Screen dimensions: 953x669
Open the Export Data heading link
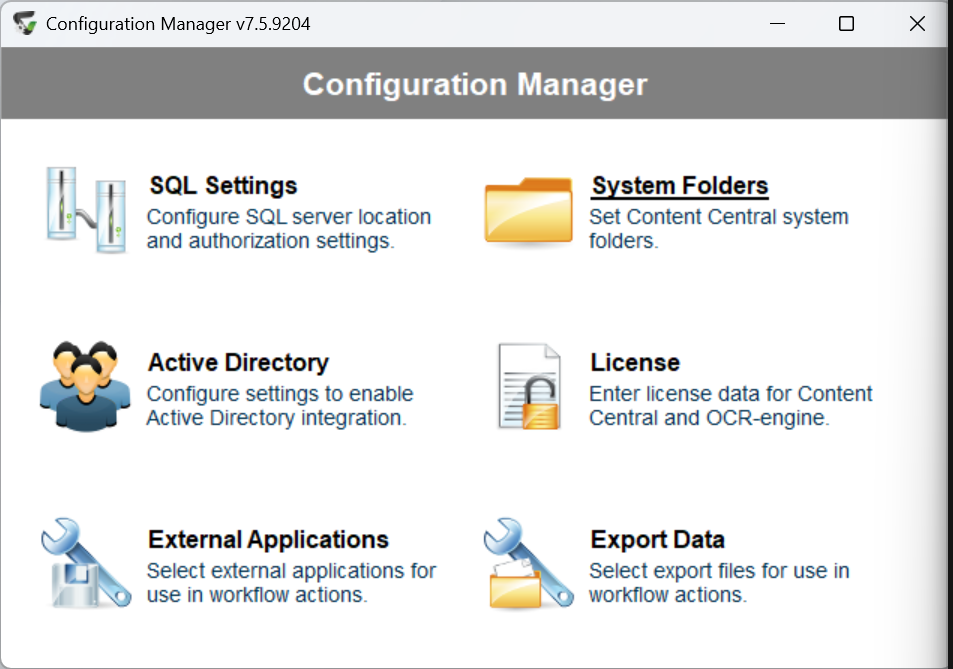click(x=658, y=540)
